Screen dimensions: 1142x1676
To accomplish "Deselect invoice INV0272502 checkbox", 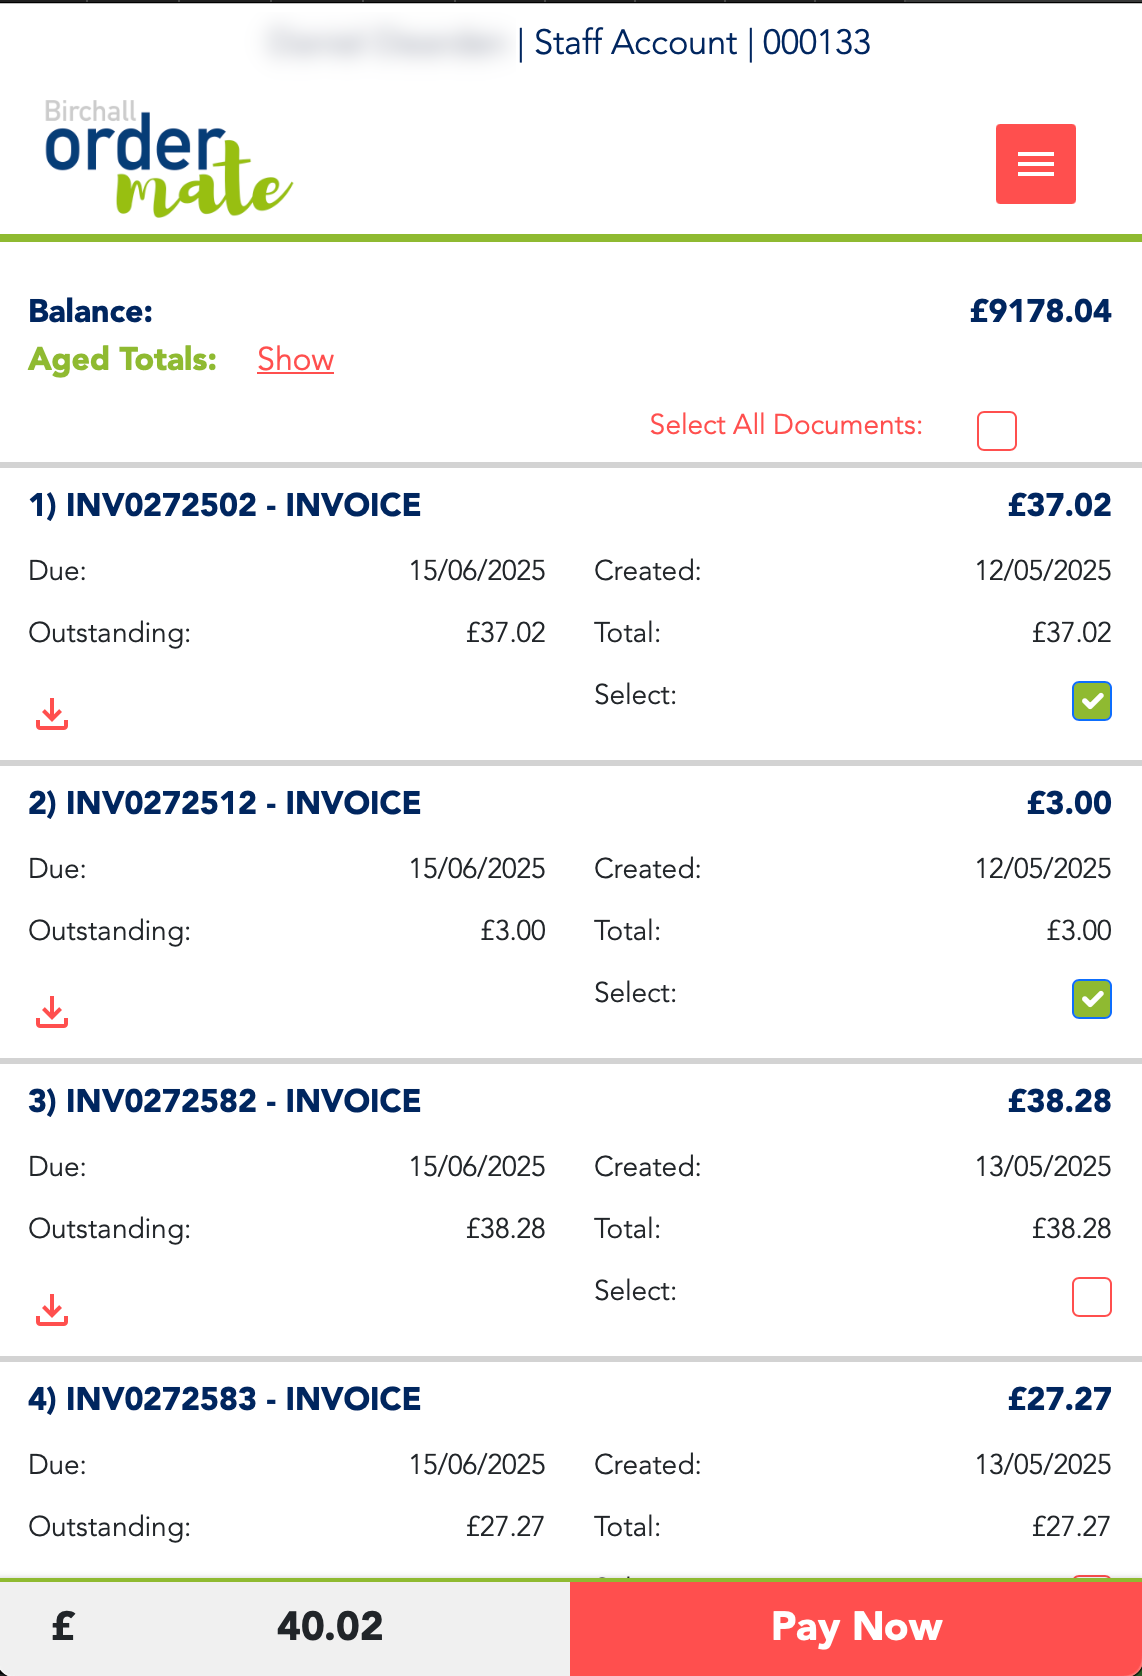I will coord(1091,701).
